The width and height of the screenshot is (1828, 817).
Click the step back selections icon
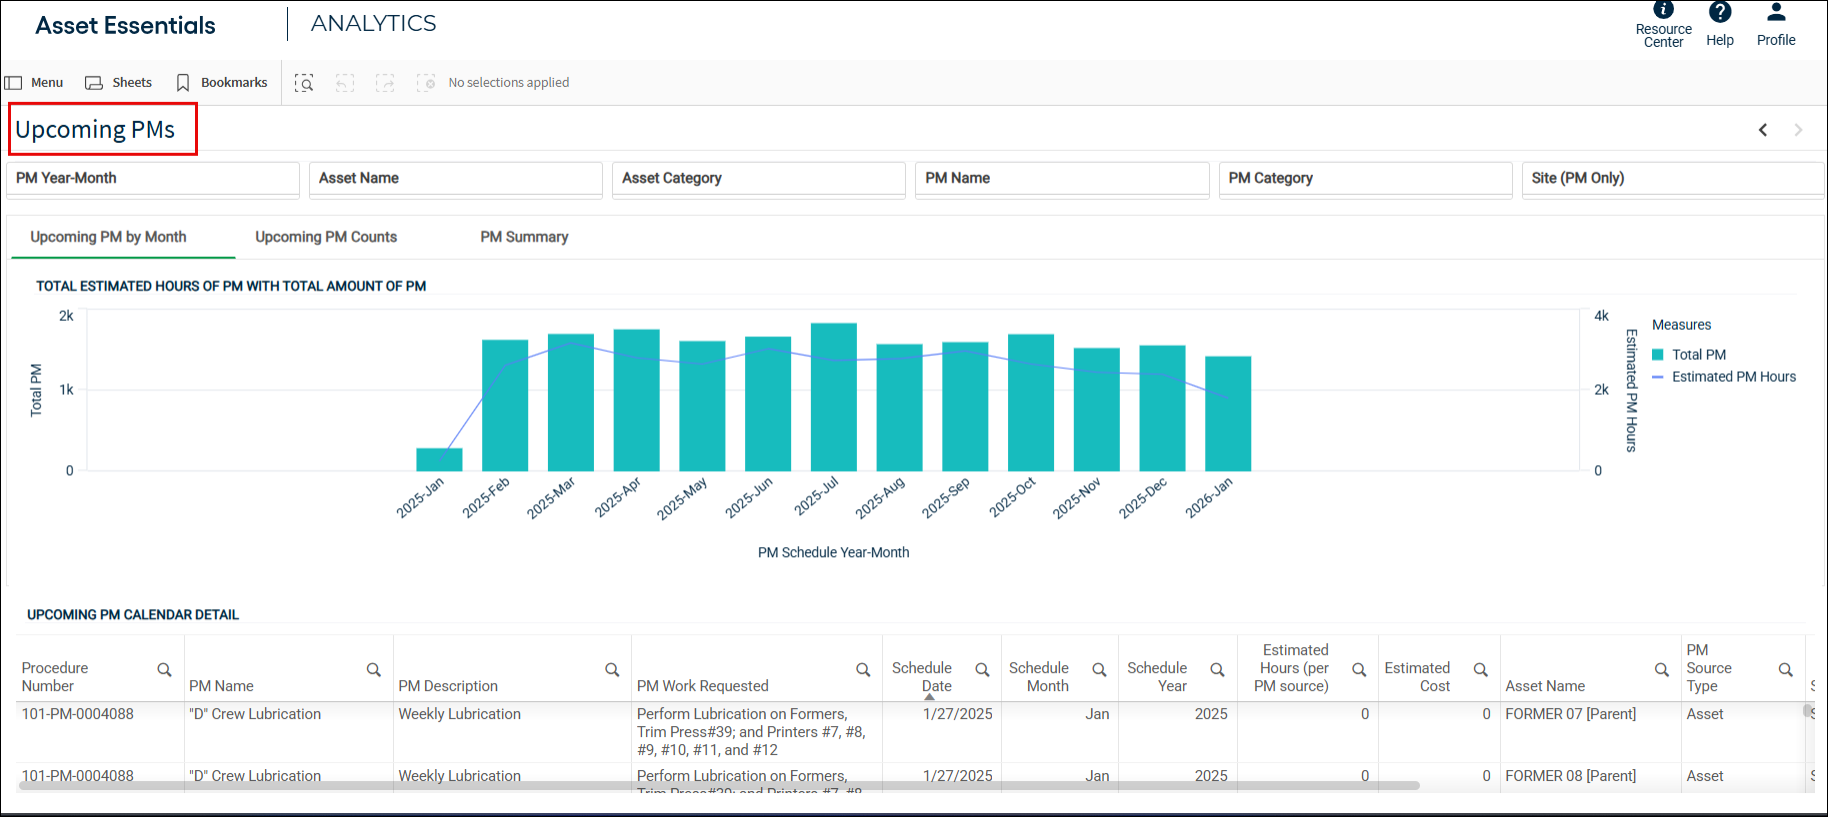pyautogui.click(x=345, y=83)
